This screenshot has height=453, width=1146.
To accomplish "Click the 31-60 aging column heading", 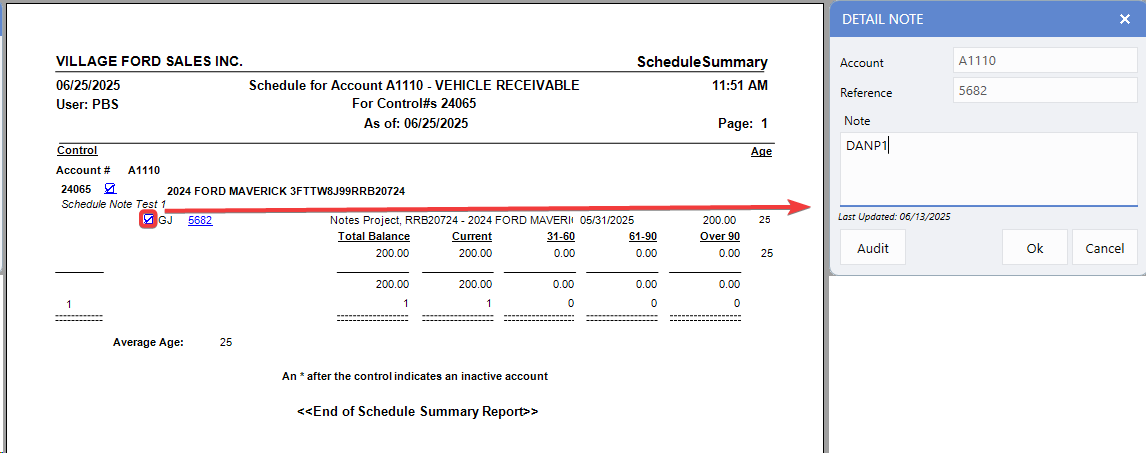I will coord(560,237).
